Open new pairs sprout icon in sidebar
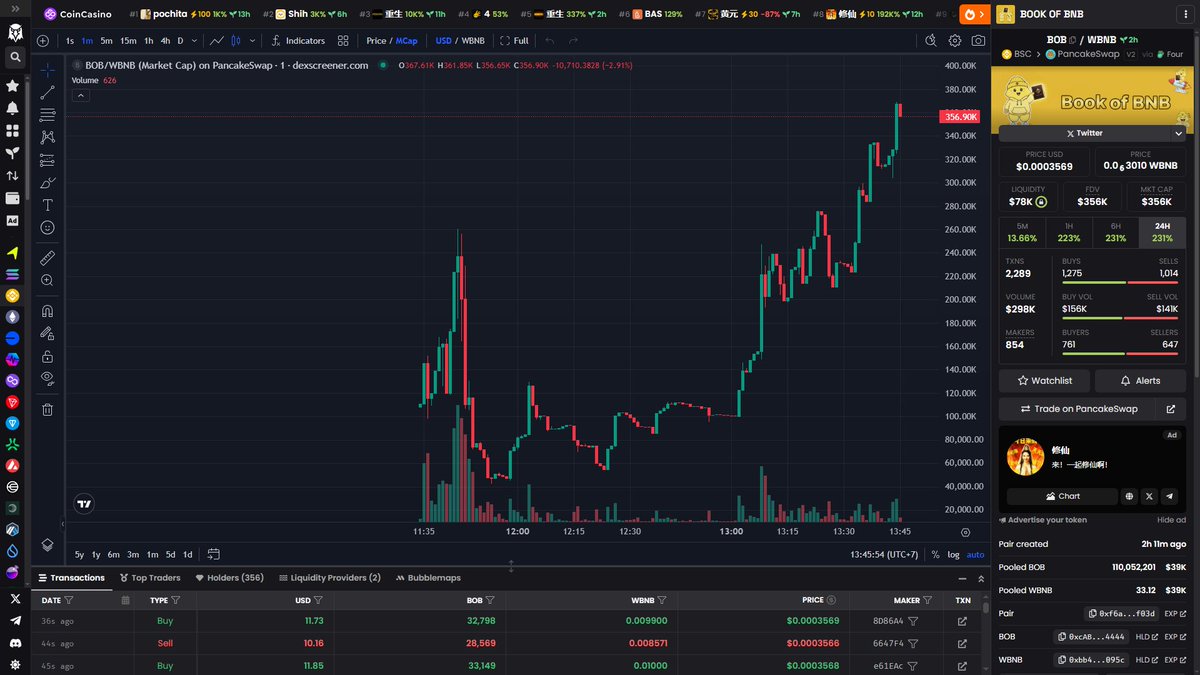This screenshot has width=1200, height=675. pyautogui.click(x=13, y=153)
